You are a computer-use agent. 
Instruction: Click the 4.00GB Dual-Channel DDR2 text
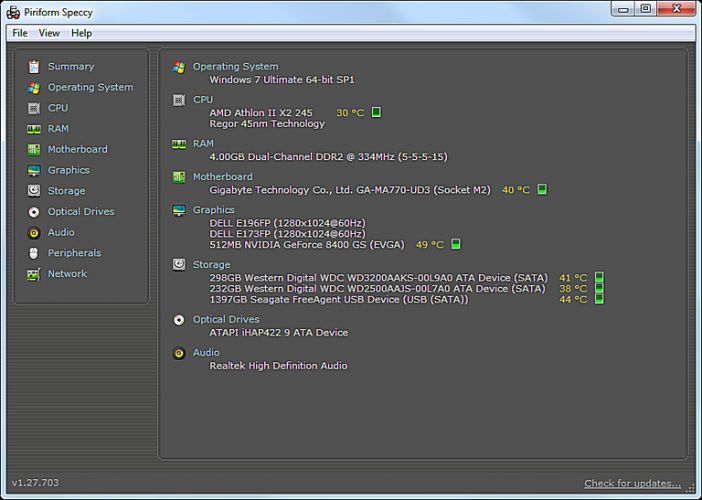click(x=328, y=157)
